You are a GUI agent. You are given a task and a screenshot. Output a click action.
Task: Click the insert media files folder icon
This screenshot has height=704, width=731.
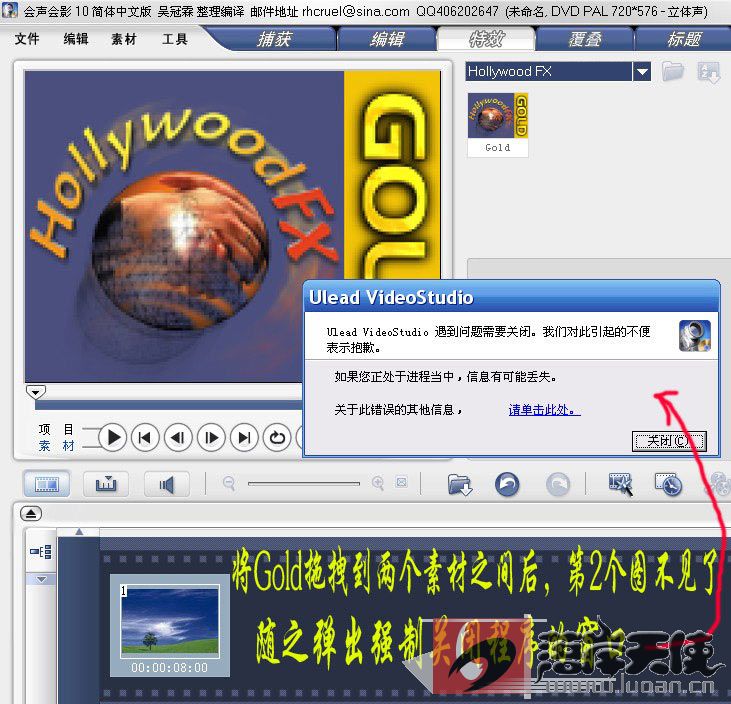coord(460,485)
